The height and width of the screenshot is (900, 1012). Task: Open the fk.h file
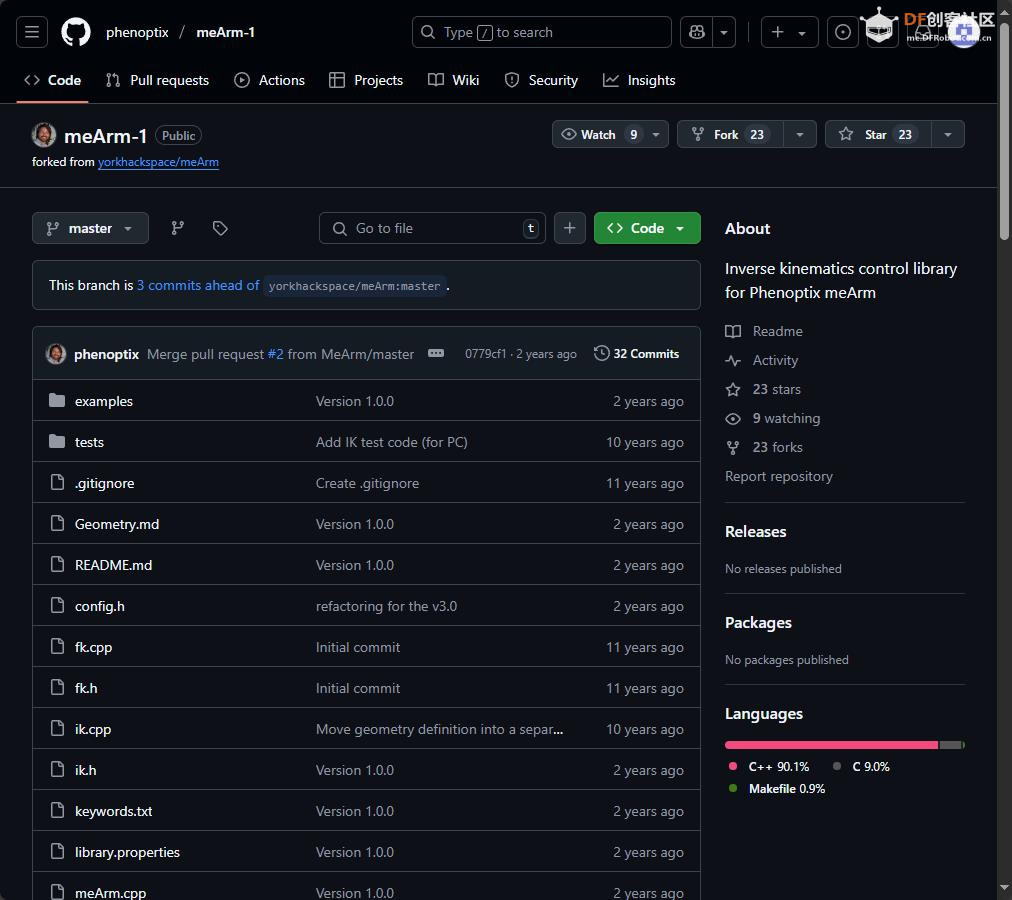pyautogui.click(x=86, y=688)
